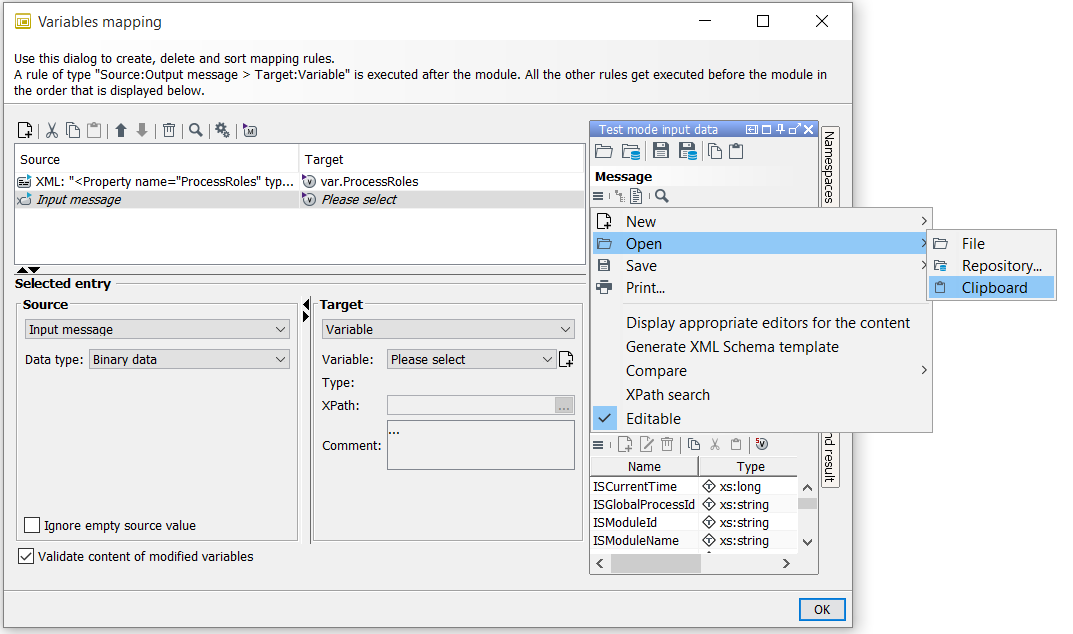Choose Clipboard from the Open submenu

click(993, 288)
